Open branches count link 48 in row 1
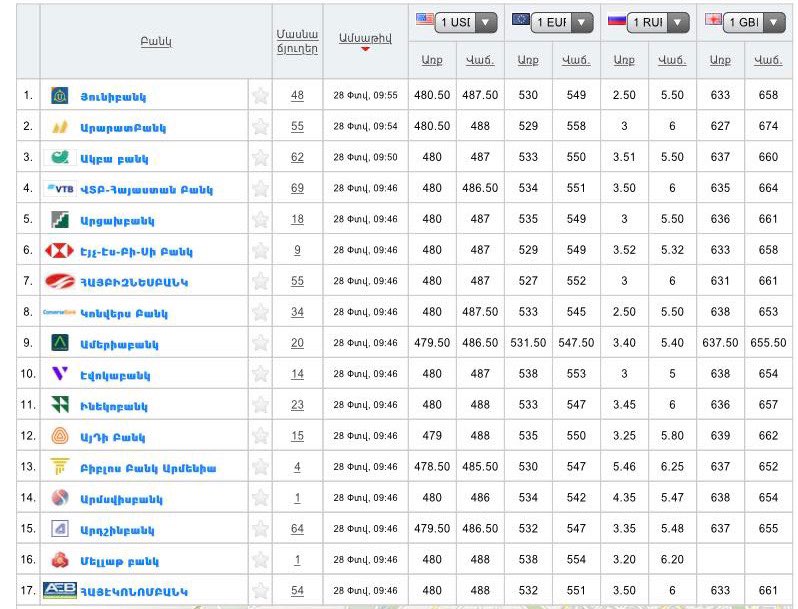The image size is (798, 609). [297, 95]
